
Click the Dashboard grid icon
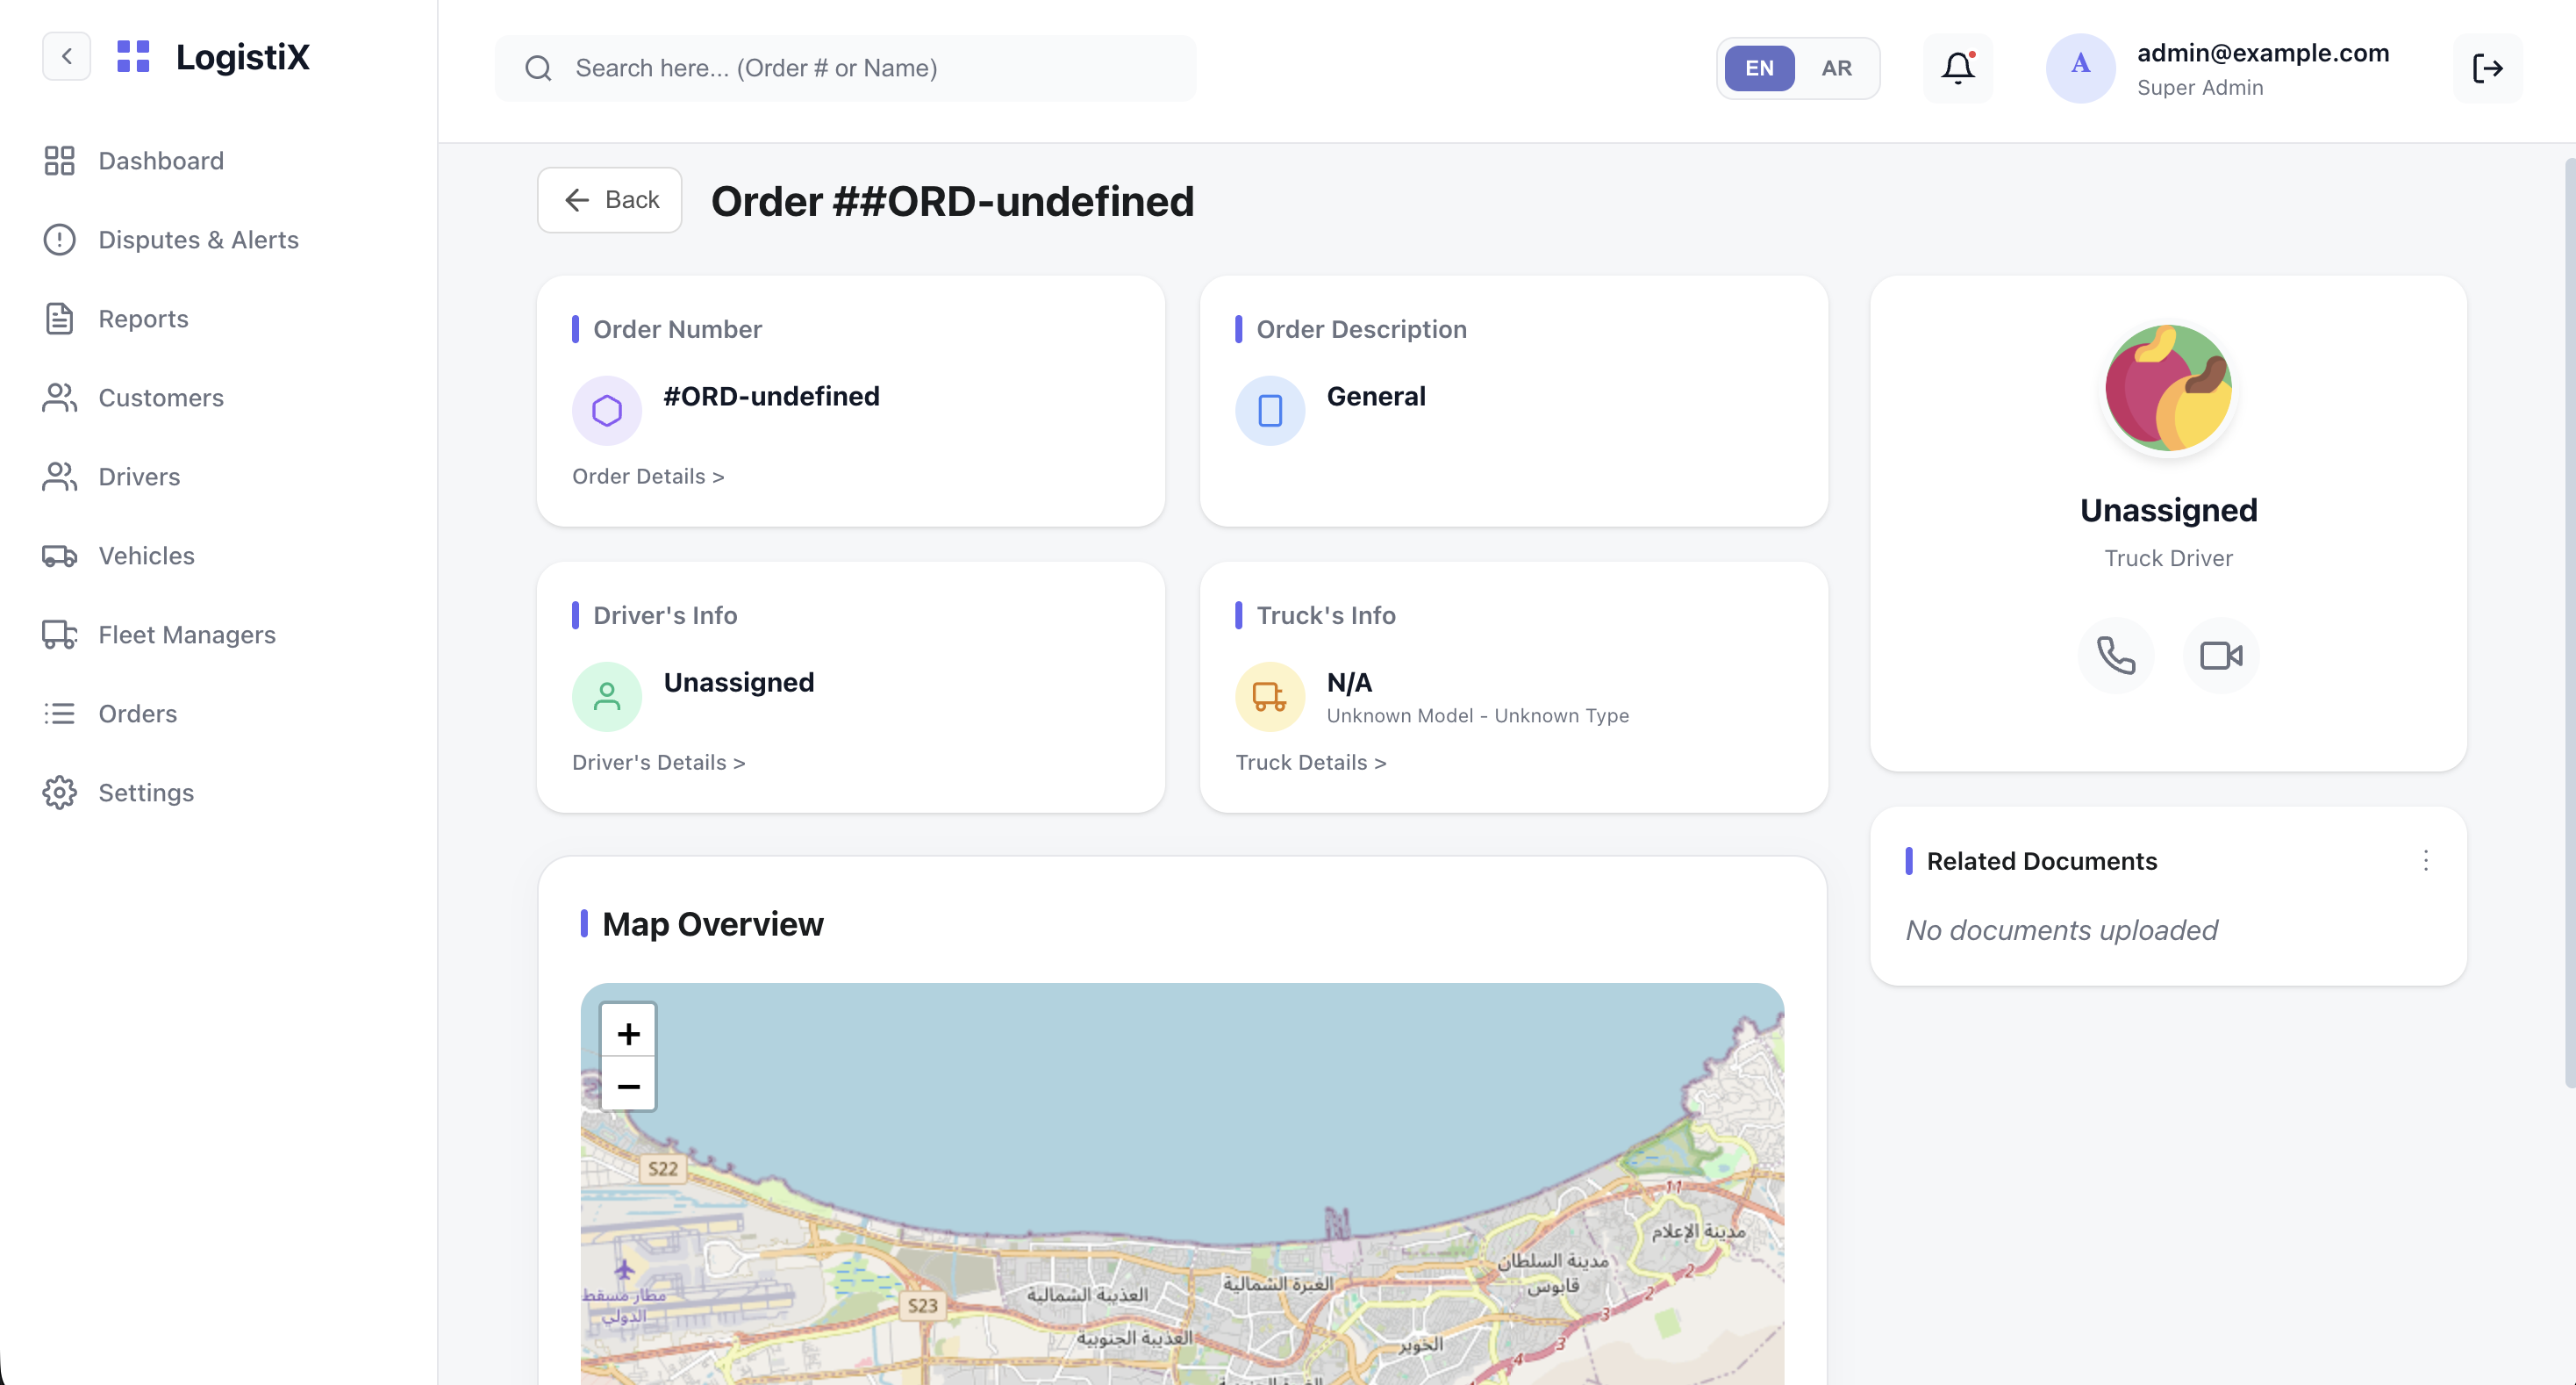[x=60, y=161]
